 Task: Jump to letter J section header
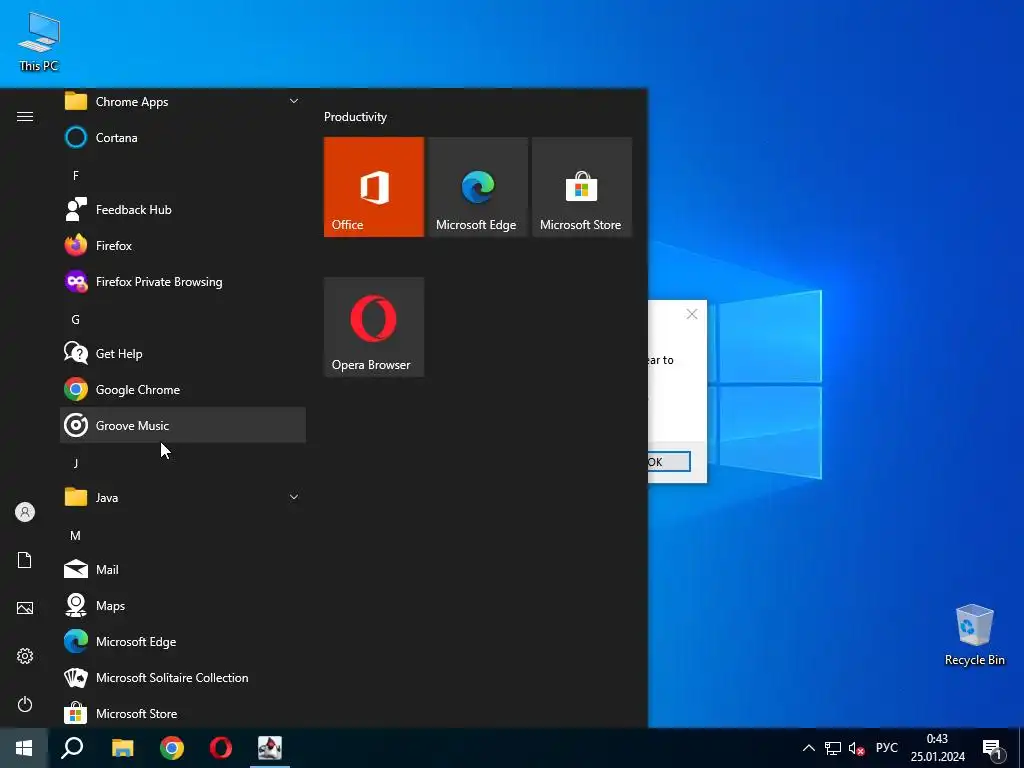76,464
